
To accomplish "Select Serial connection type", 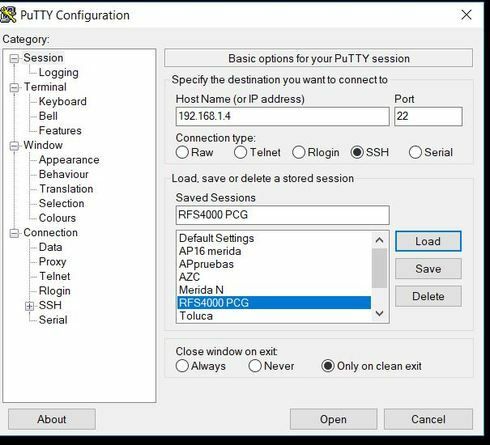I will [x=431, y=153].
